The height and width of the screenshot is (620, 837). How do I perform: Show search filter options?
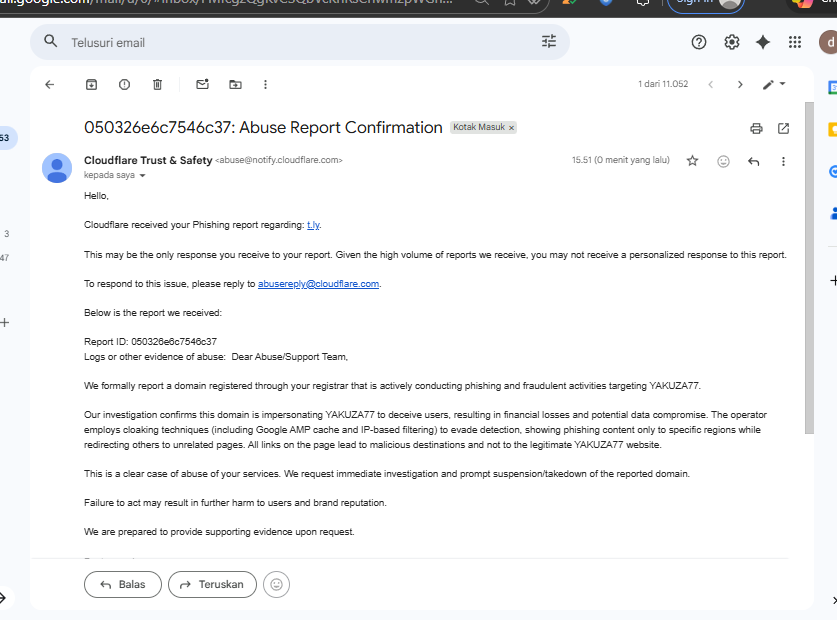tap(549, 41)
